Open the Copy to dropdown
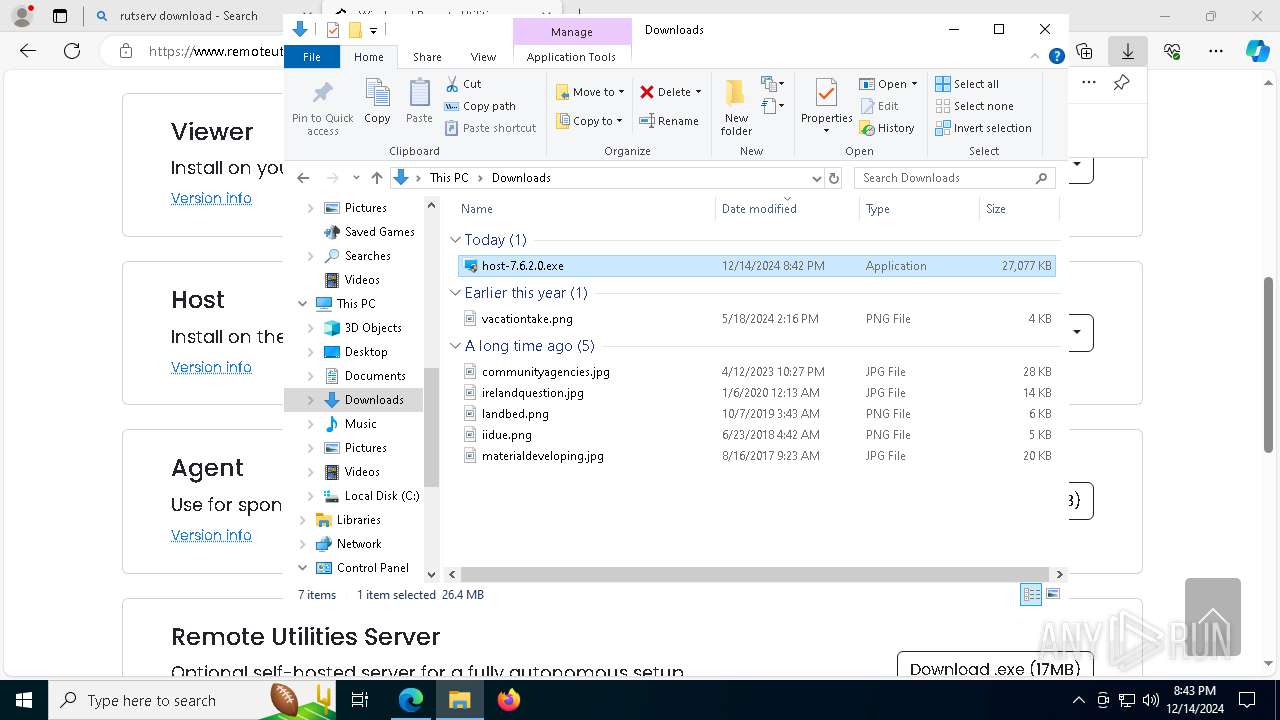The width and height of the screenshot is (1280, 720). [x=590, y=121]
